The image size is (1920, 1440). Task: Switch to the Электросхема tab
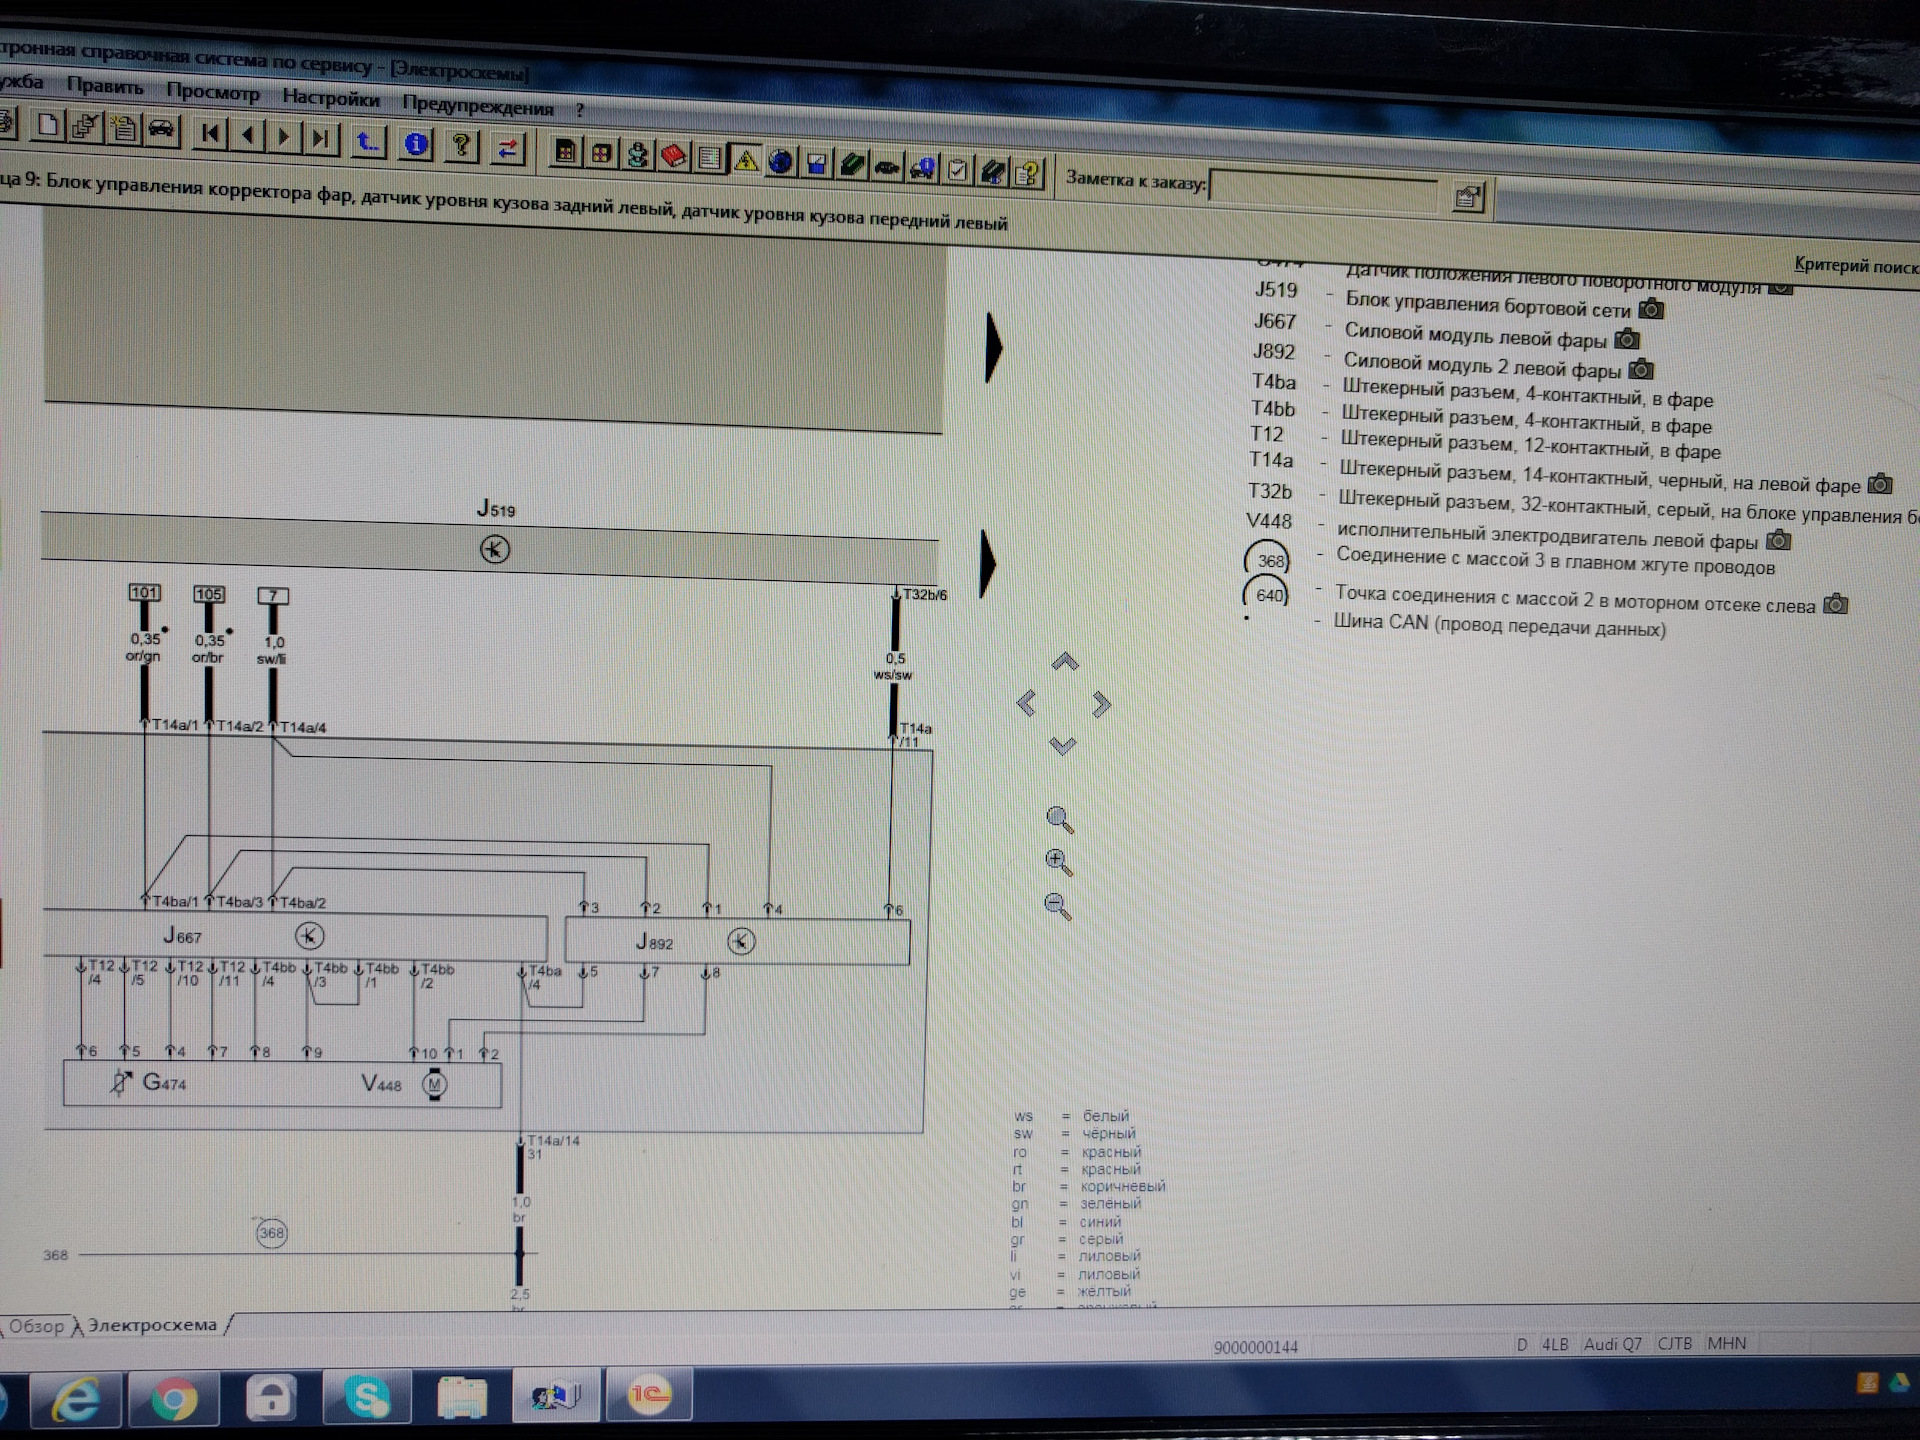tap(152, 1325)
